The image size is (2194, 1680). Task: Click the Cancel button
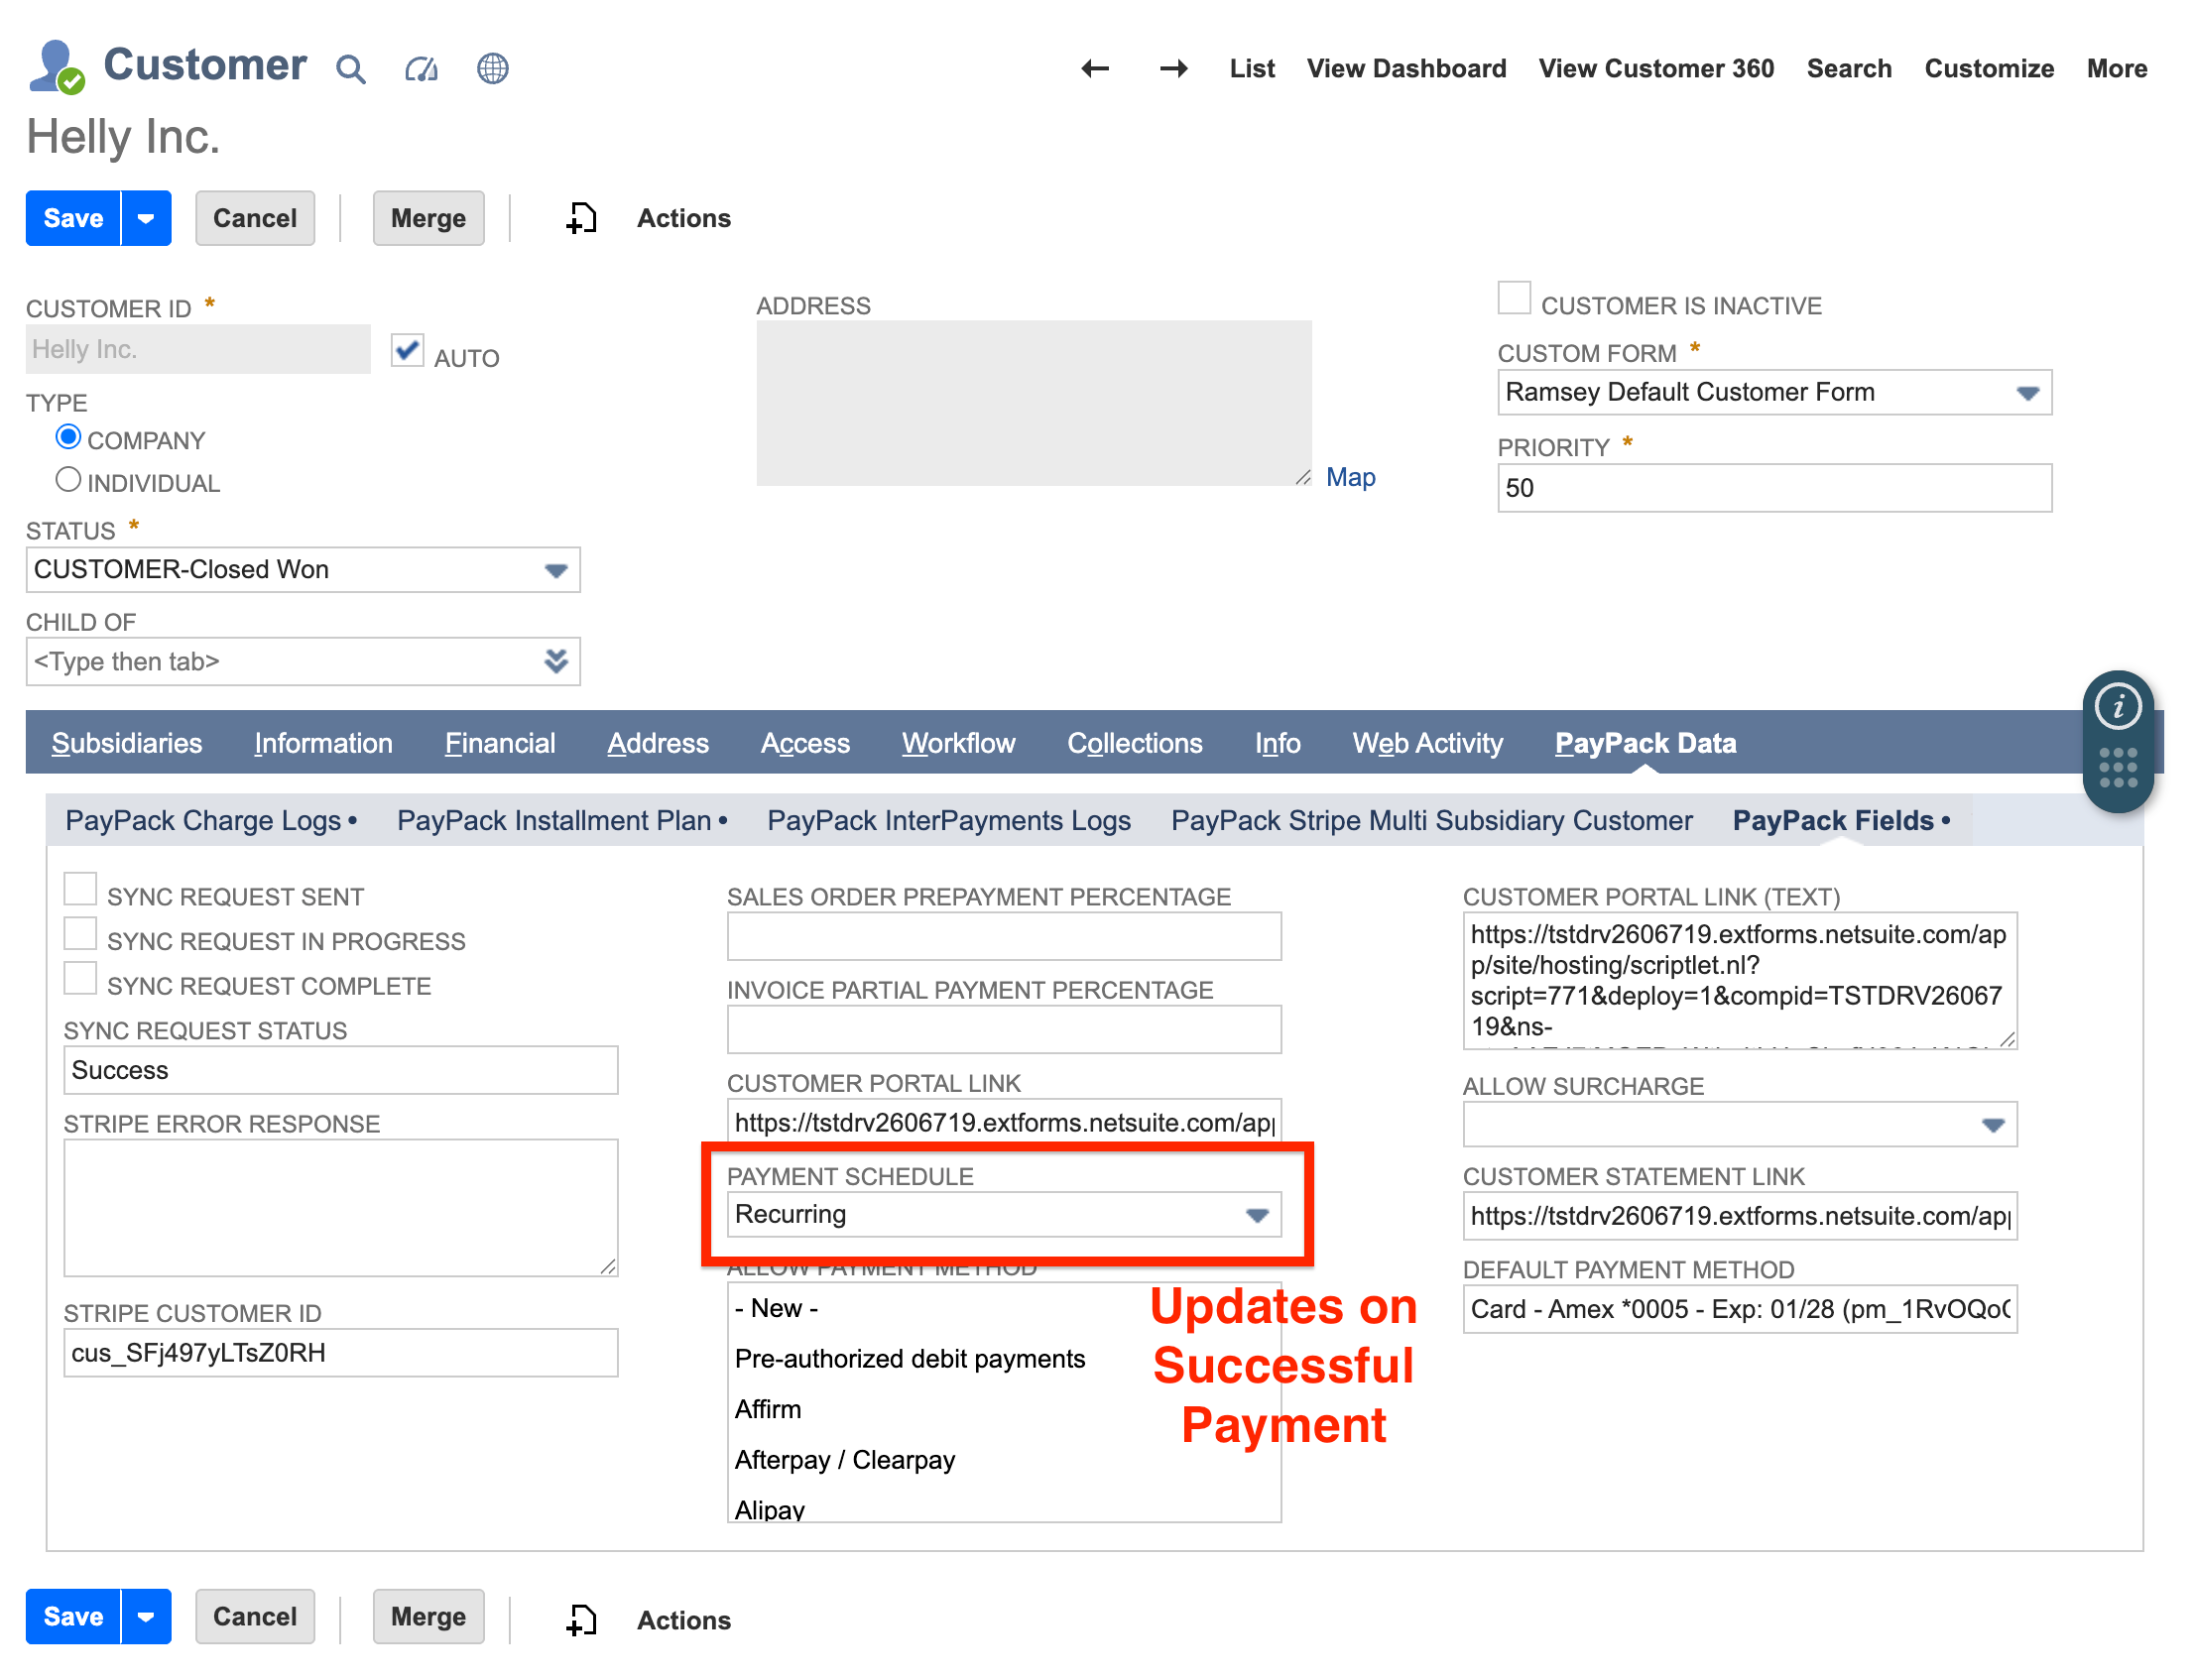[254, 217]
